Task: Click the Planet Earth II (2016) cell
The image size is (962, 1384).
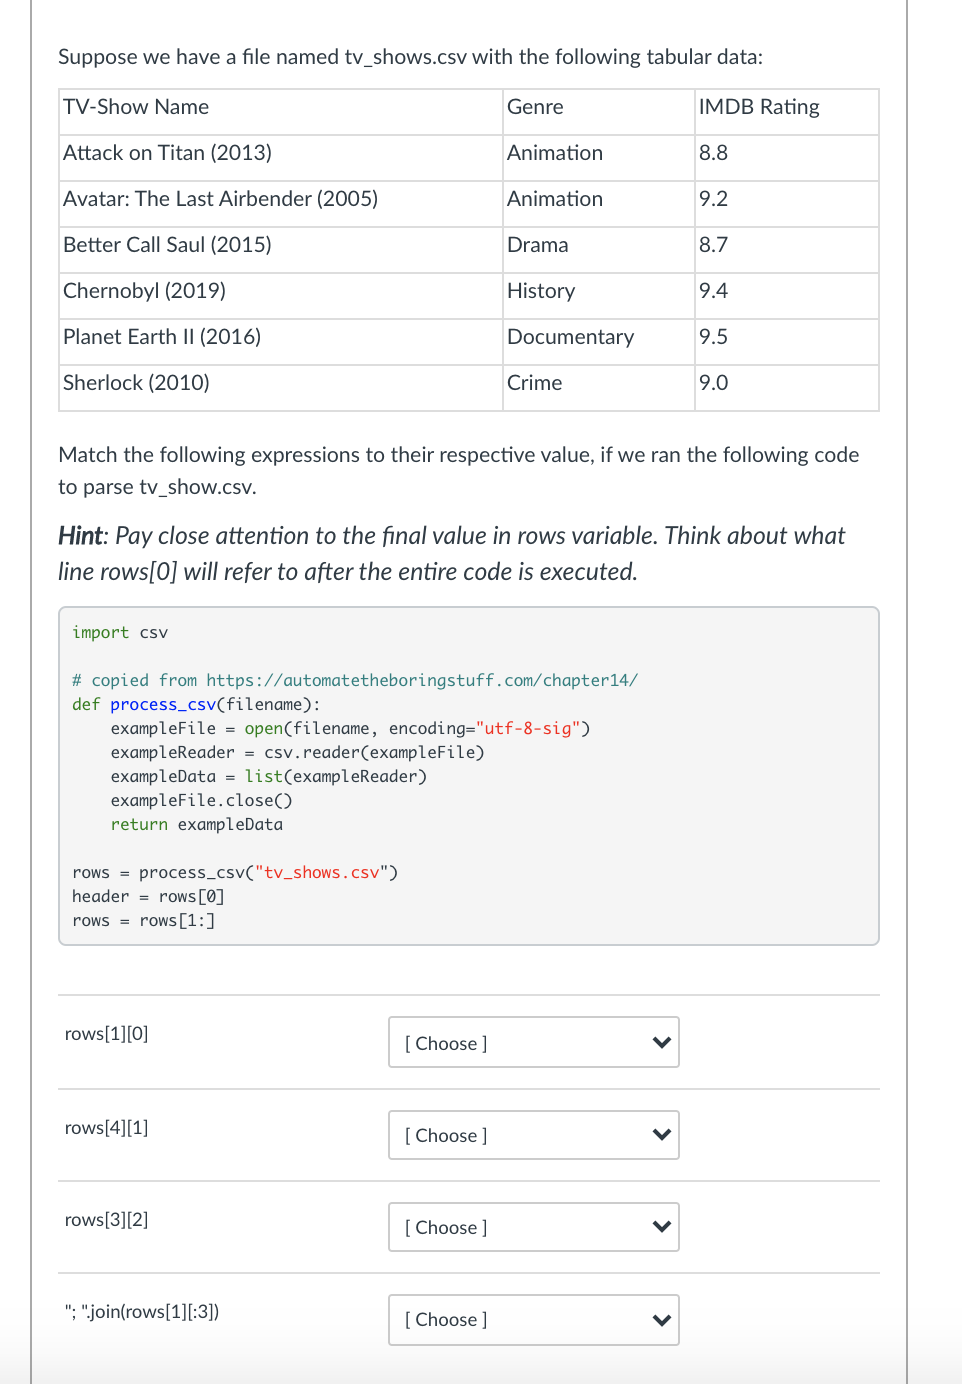Action: [161, 337]
